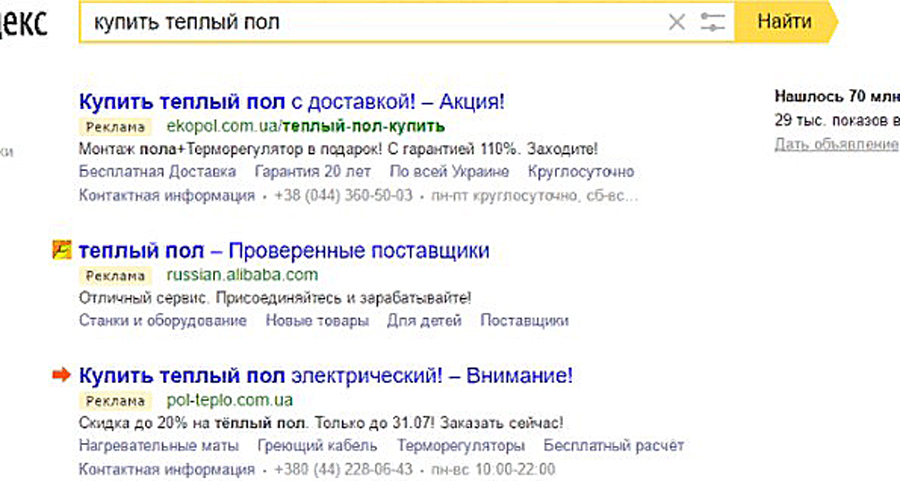
Task: Click the 'Нагревательные маты' sitelink
Action: click(158, 446)
